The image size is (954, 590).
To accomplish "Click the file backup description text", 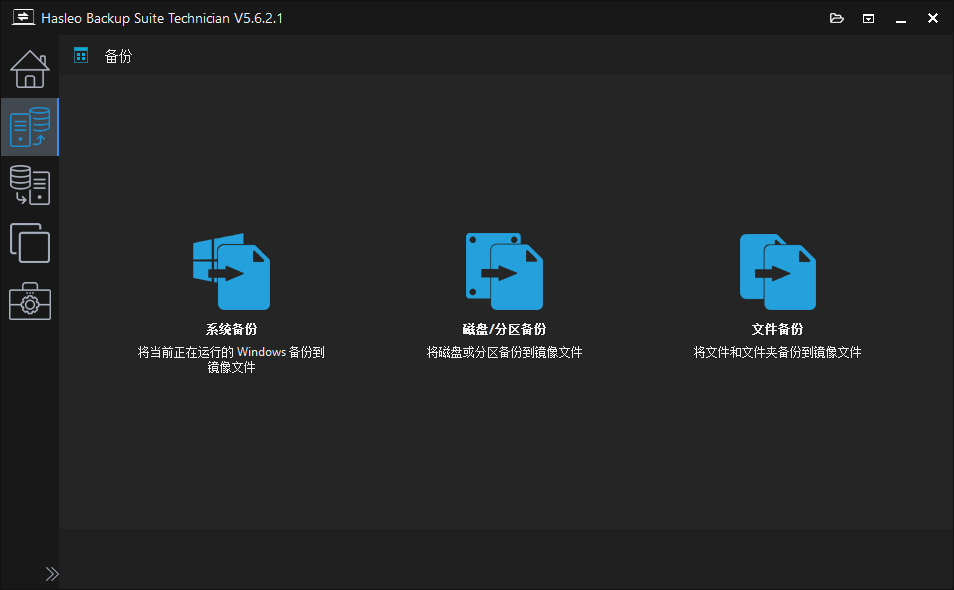I will [x=777, y=352].
